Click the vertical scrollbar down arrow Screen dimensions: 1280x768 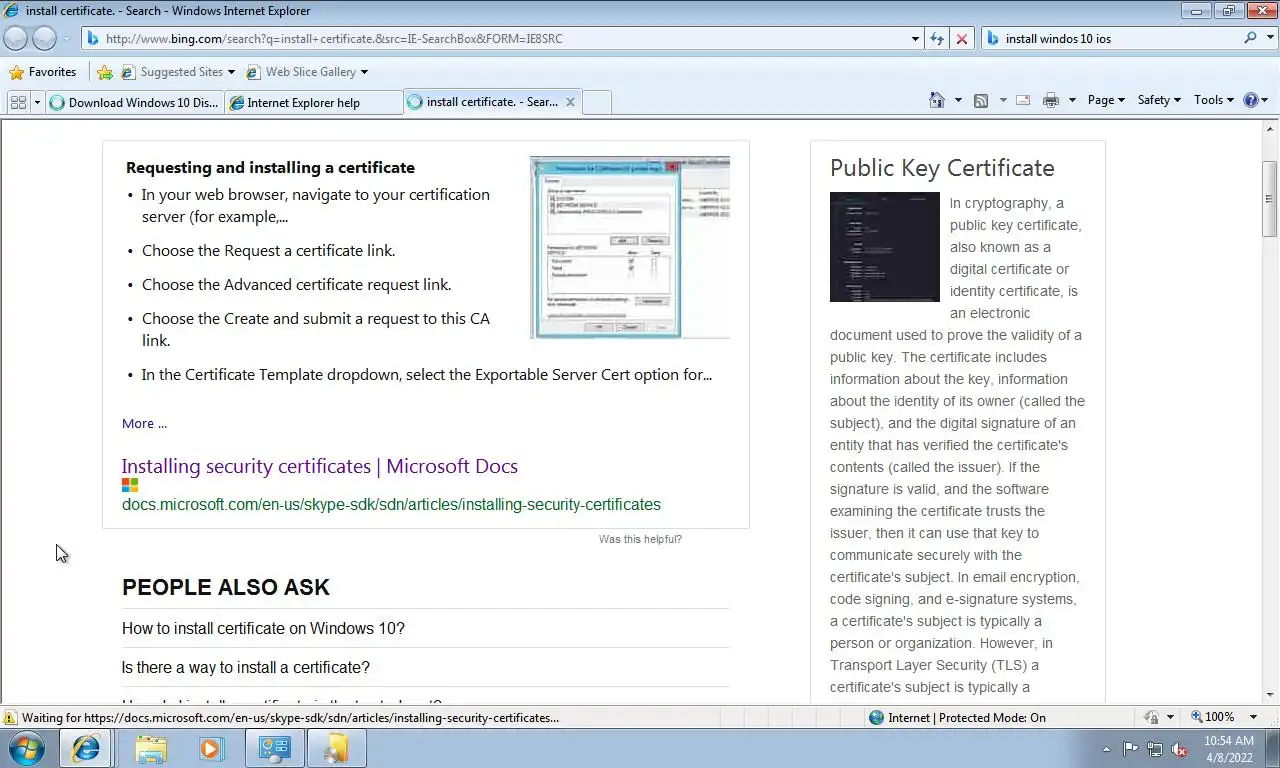[x=1270, y=695]
